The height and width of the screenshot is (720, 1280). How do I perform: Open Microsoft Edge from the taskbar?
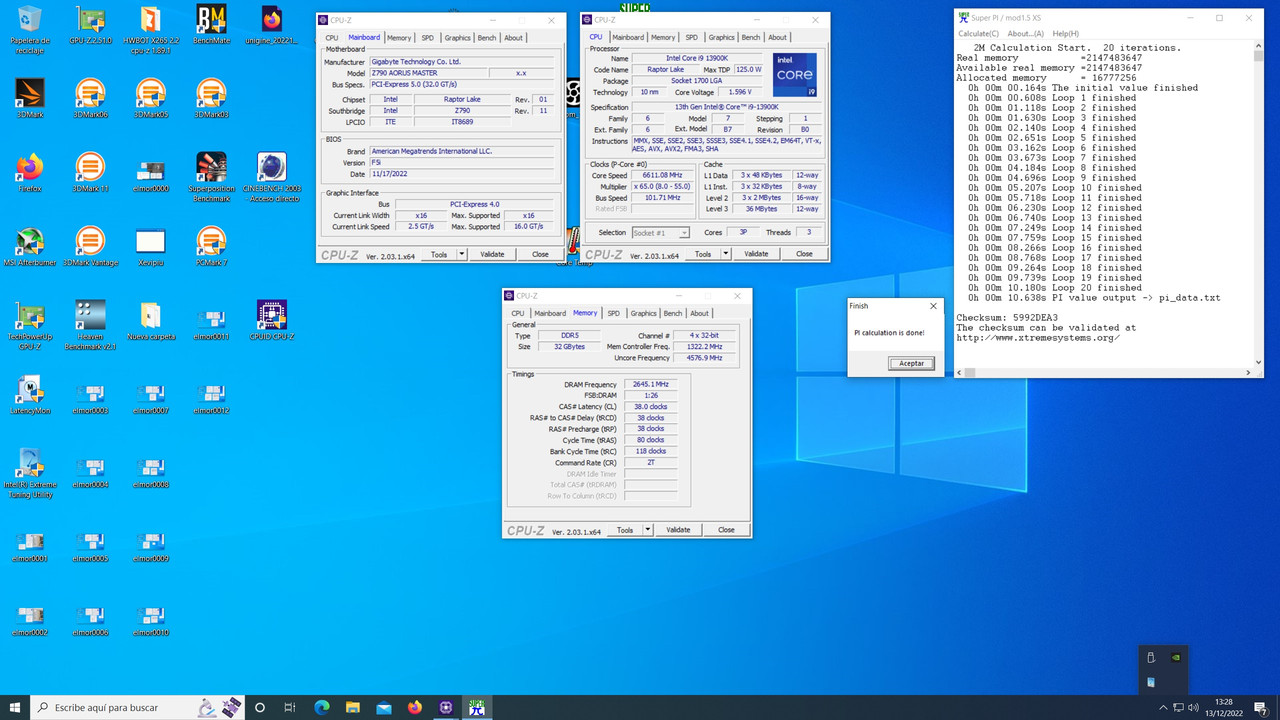[x=322, y=707]
